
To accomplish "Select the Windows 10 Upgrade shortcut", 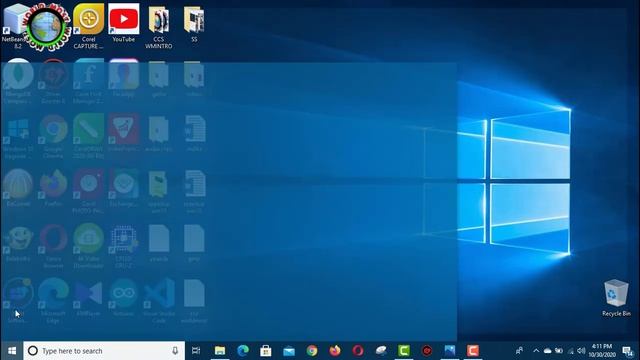I will click(18, 136).
